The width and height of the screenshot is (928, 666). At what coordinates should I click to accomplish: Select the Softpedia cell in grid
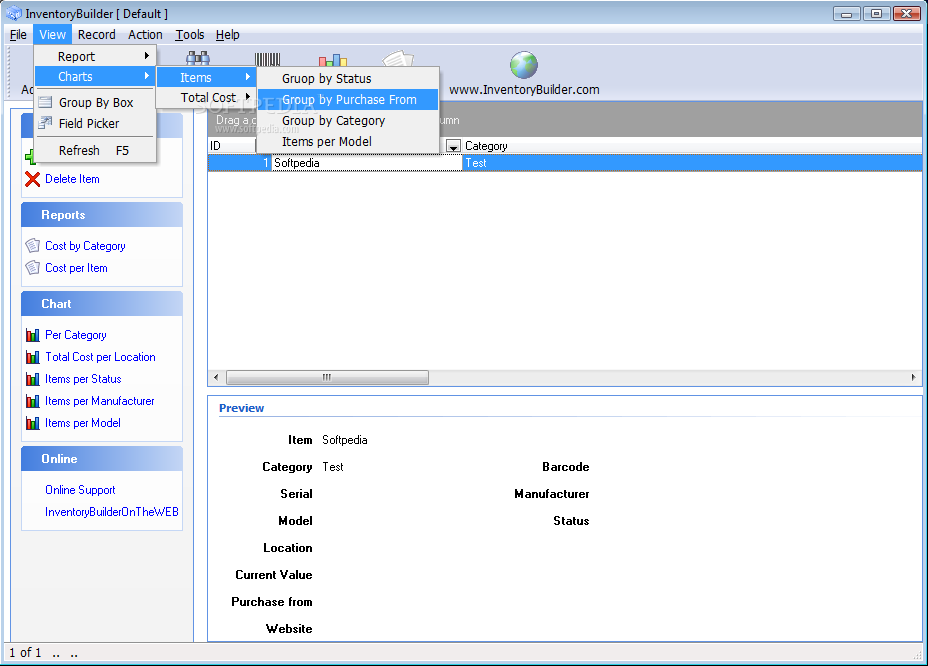(x=367, y=163)
